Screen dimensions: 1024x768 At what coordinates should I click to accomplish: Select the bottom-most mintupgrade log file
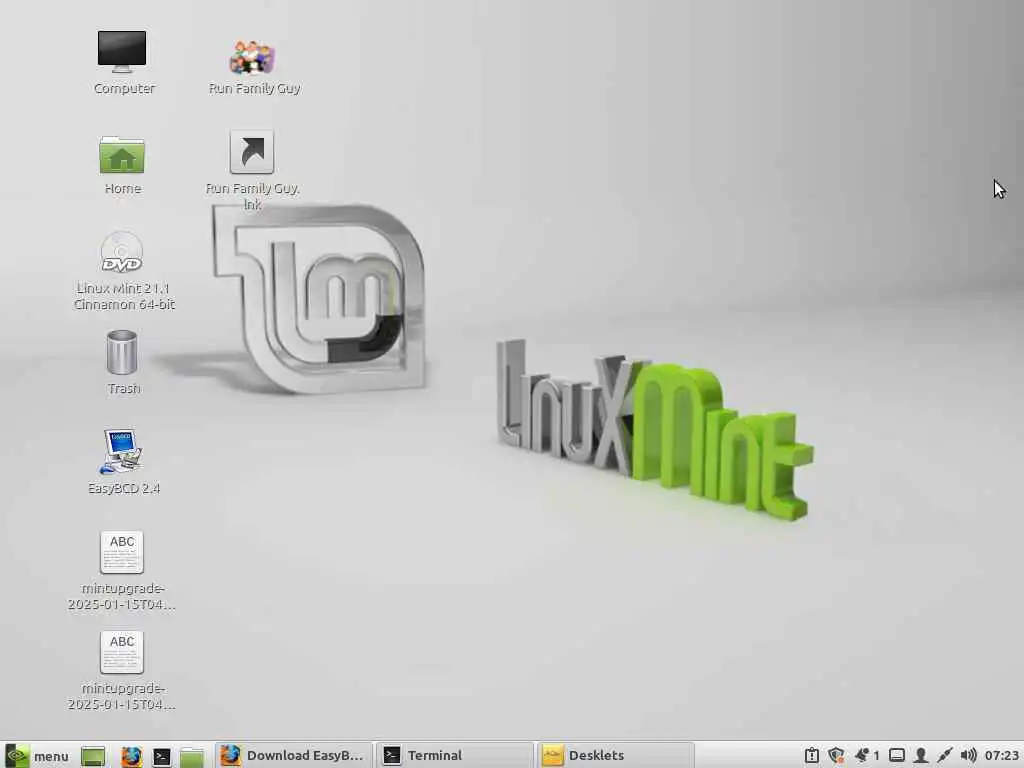click(x=122, y=652)
